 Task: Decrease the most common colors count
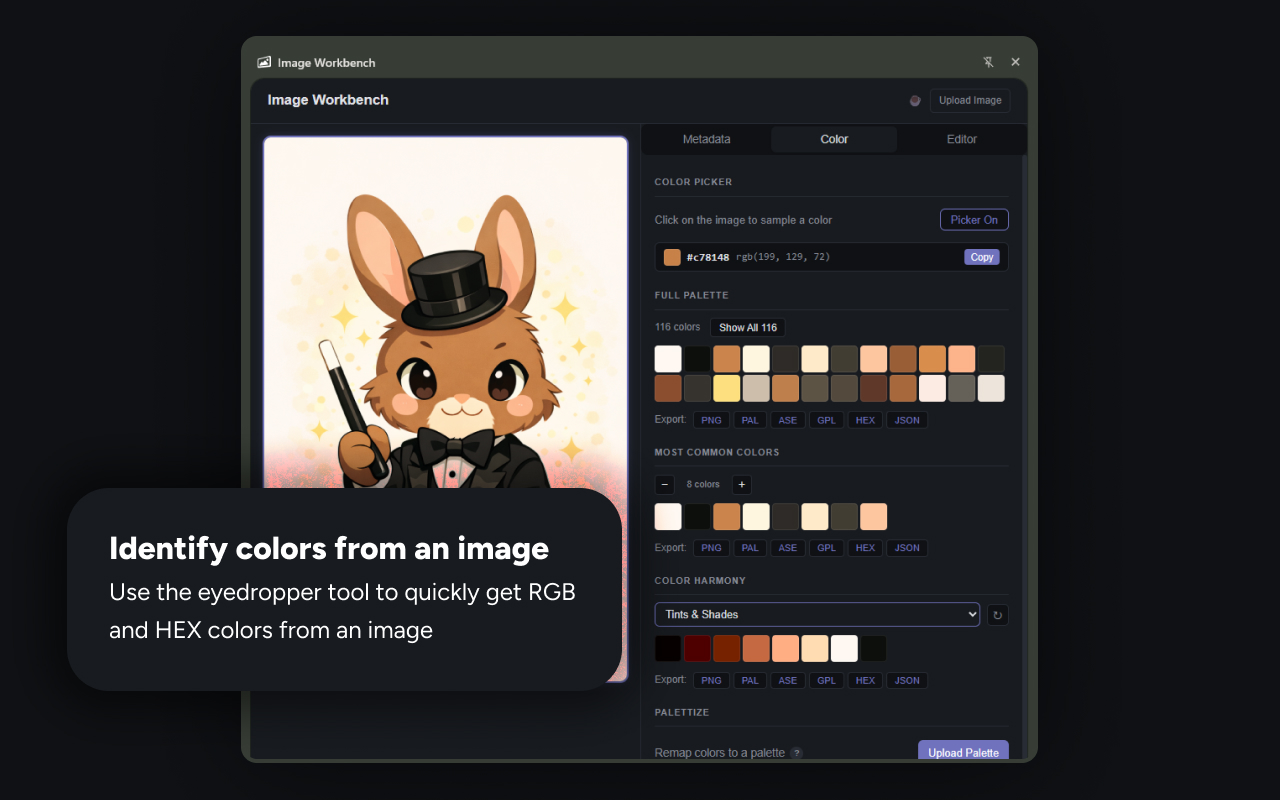tap(664, 484)
